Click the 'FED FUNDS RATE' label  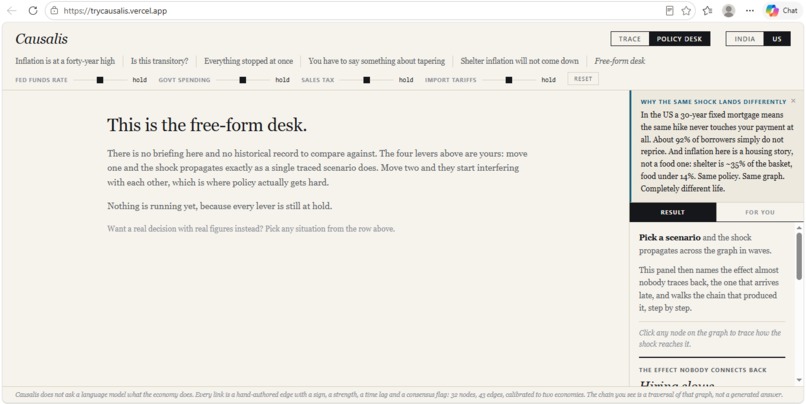point(42,80)
